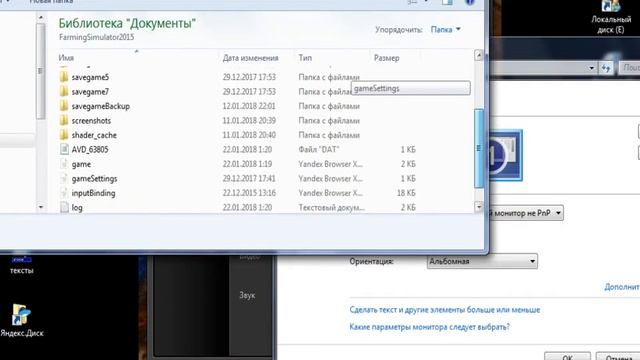The height and width of the screenshot is (360, 640).
Task: Click the shader_cache folder icon
Action: click(x=64, y=135)
